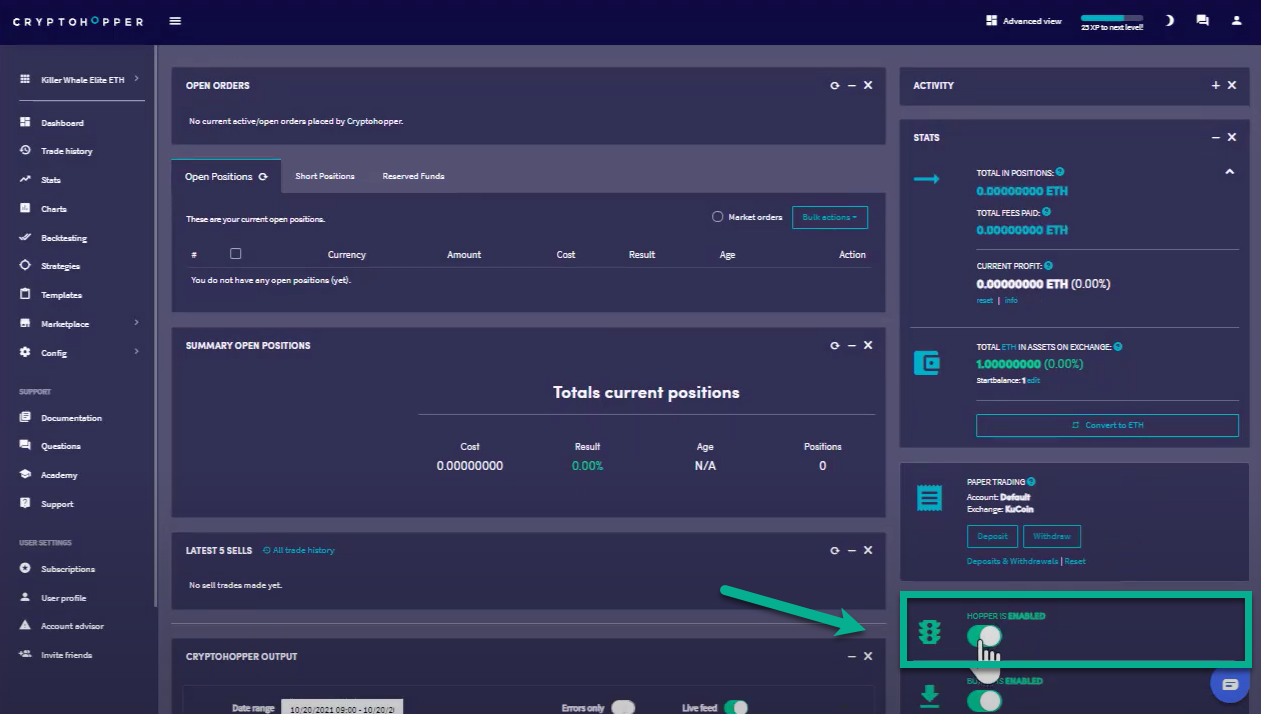The height and width of the screenshot is (714, 1261).
Task: Switch to the Short Positions tab
Action: [324, 176]
